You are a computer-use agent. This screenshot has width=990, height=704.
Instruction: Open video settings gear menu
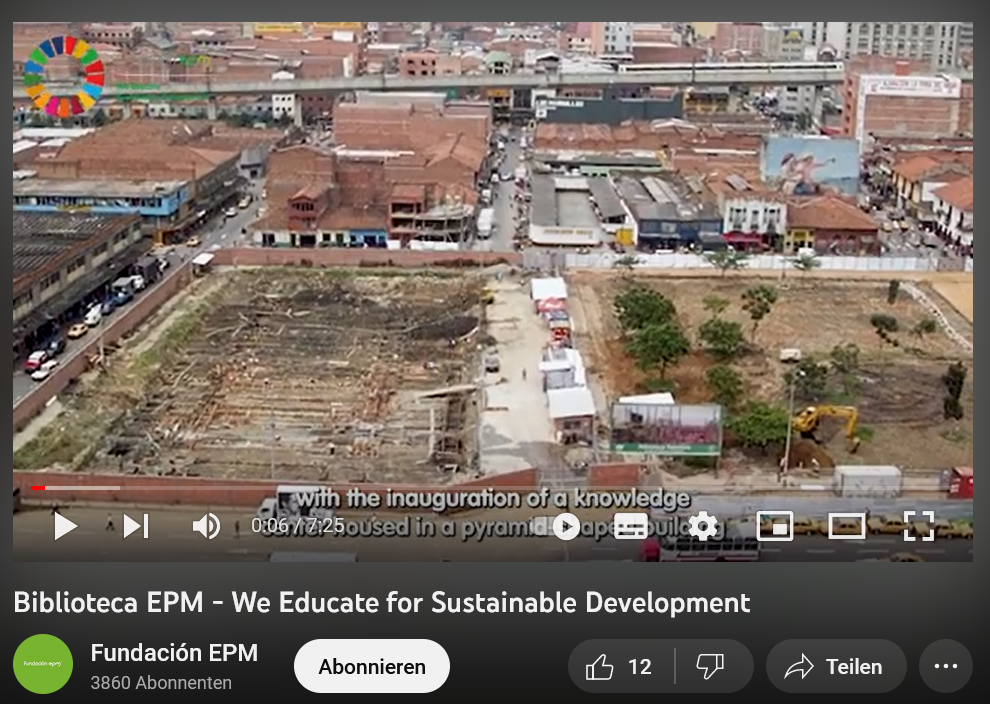(703, 526)
